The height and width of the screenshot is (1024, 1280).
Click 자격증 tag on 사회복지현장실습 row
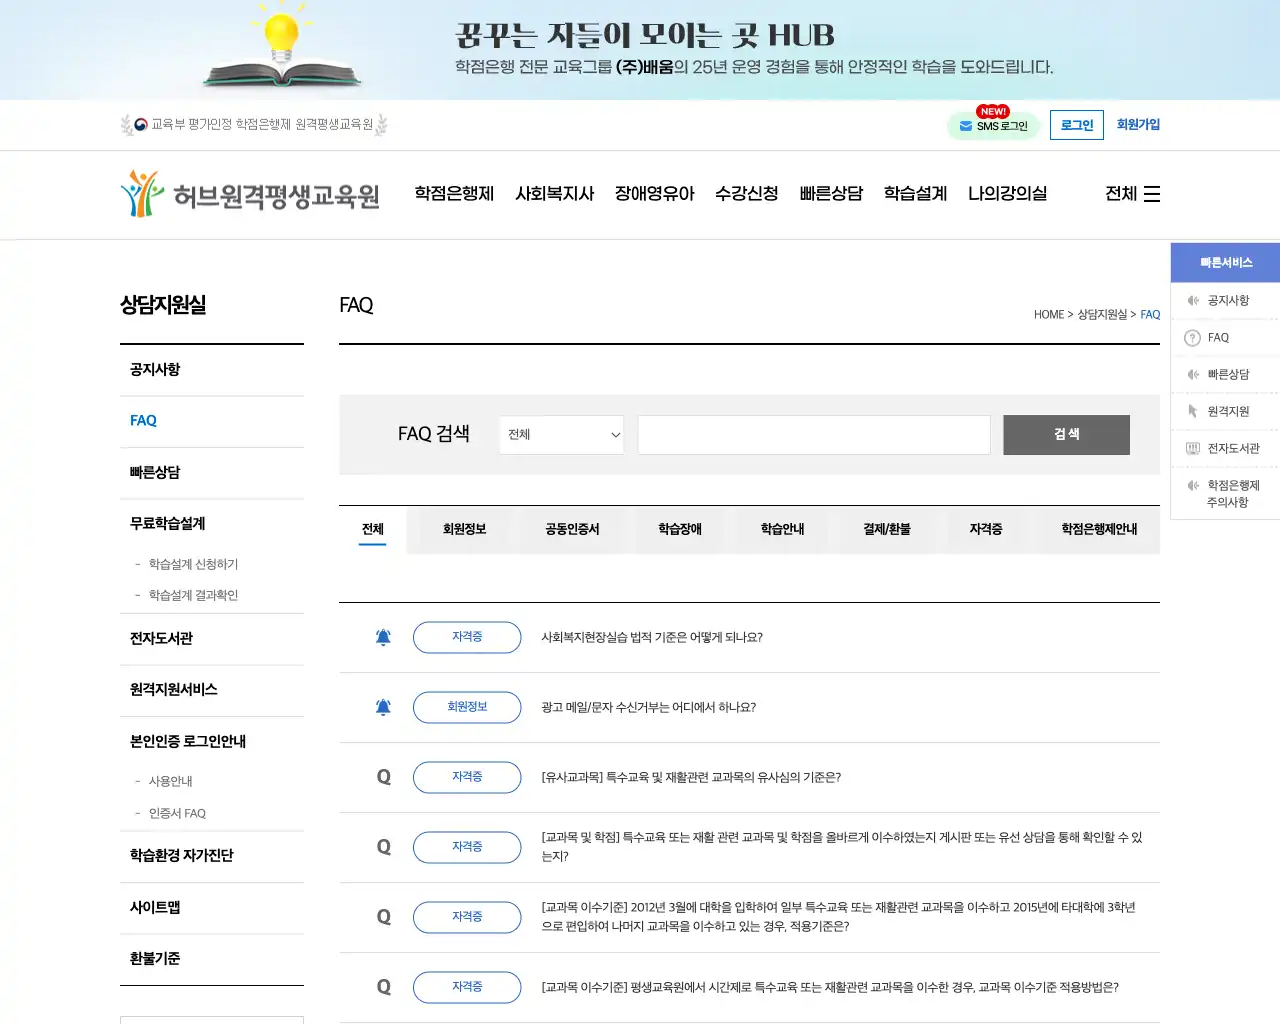(467, 637)
